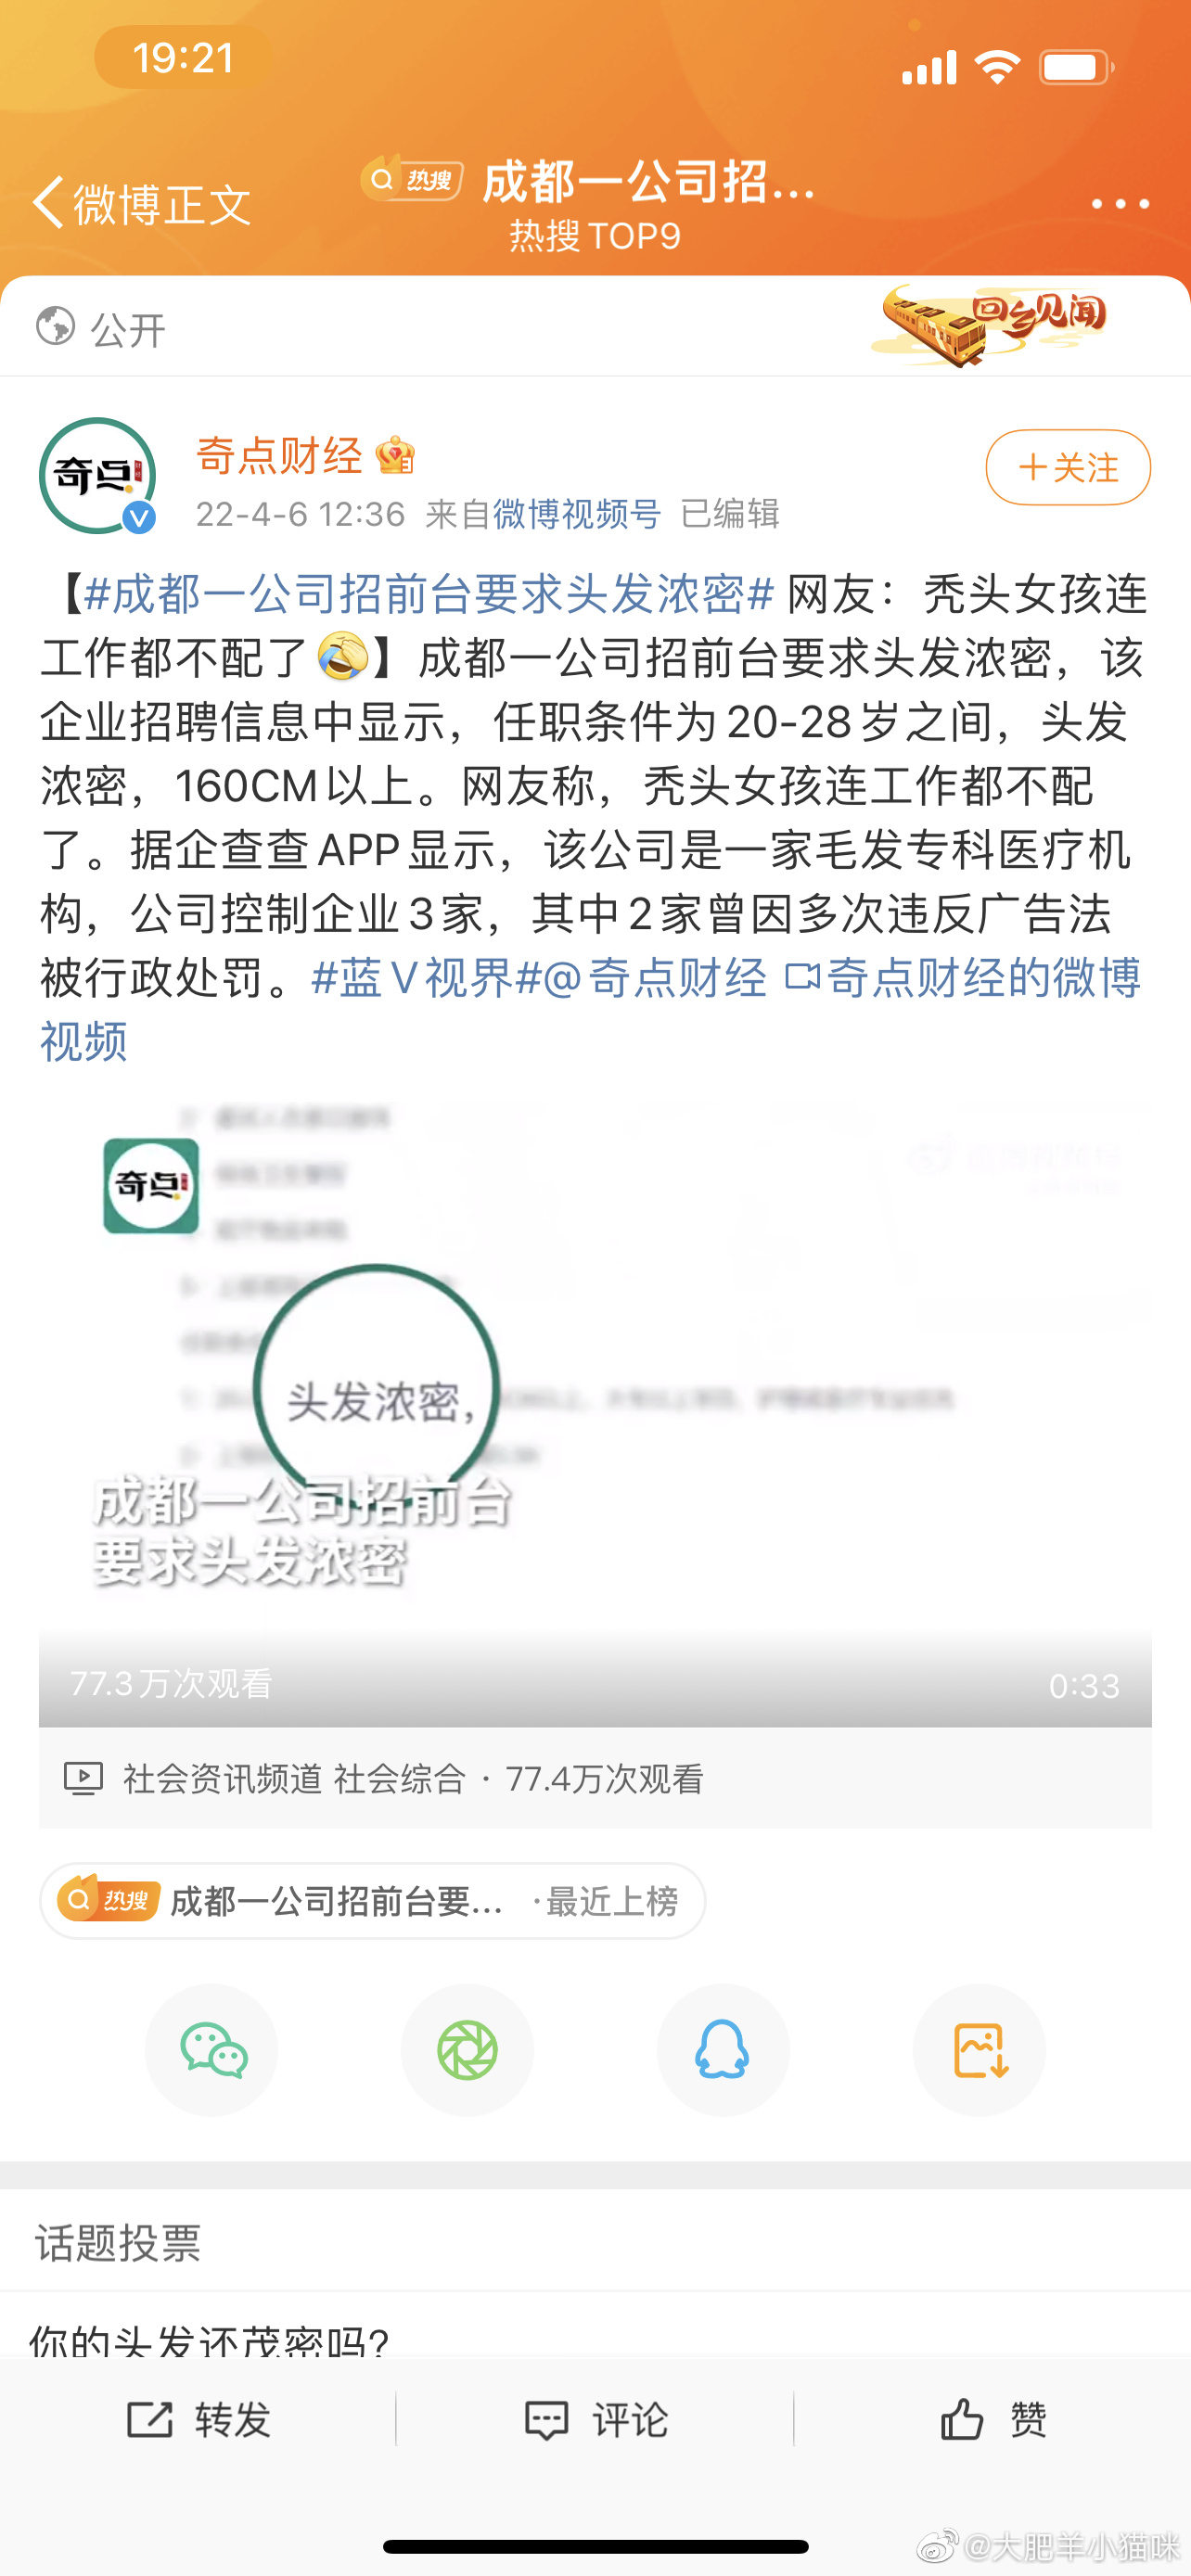Like the post with 赞

[x=993, y=2420]
